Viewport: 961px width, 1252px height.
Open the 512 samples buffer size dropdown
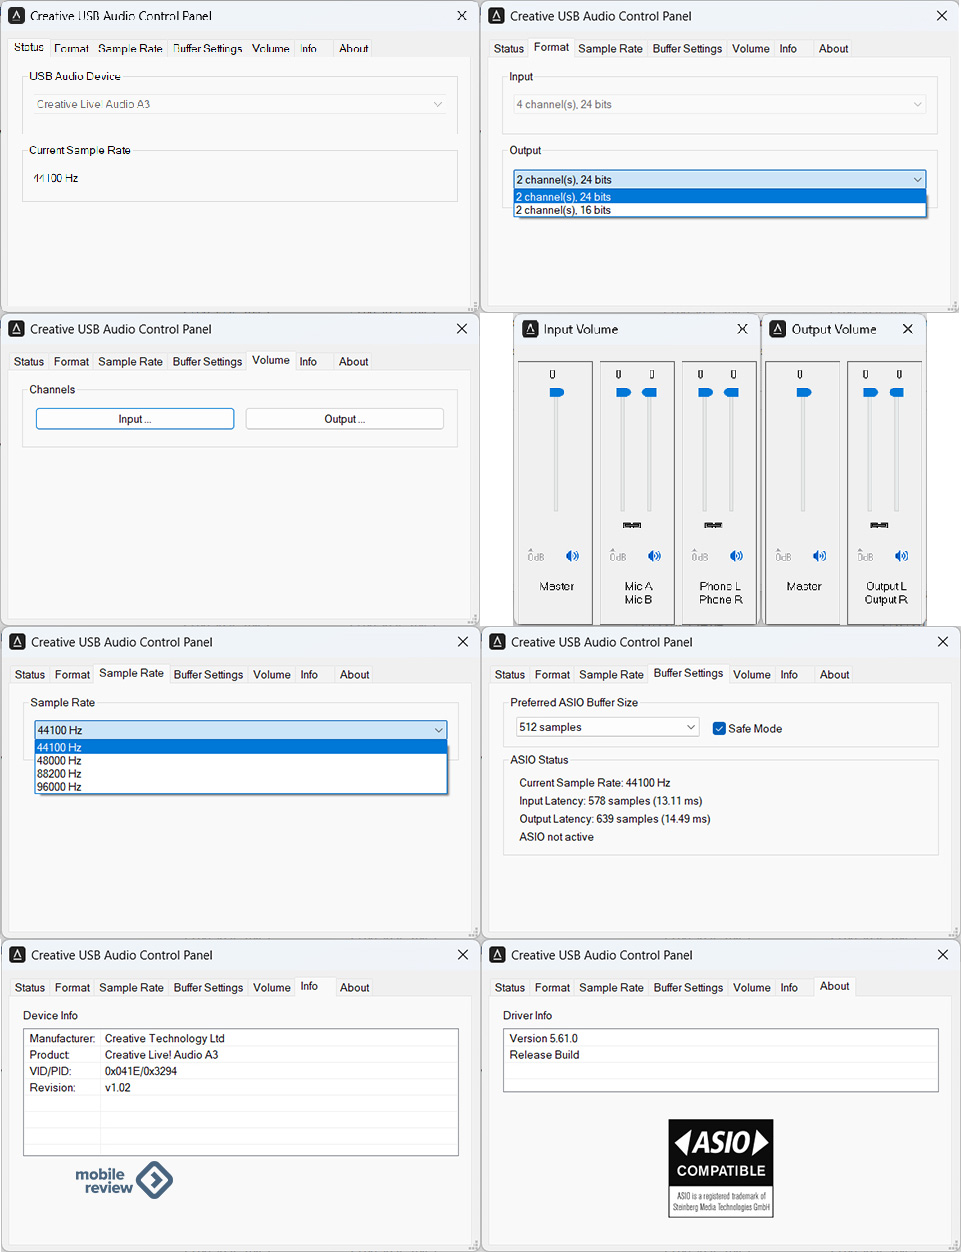pyautogui.click(x=607, y=727)
